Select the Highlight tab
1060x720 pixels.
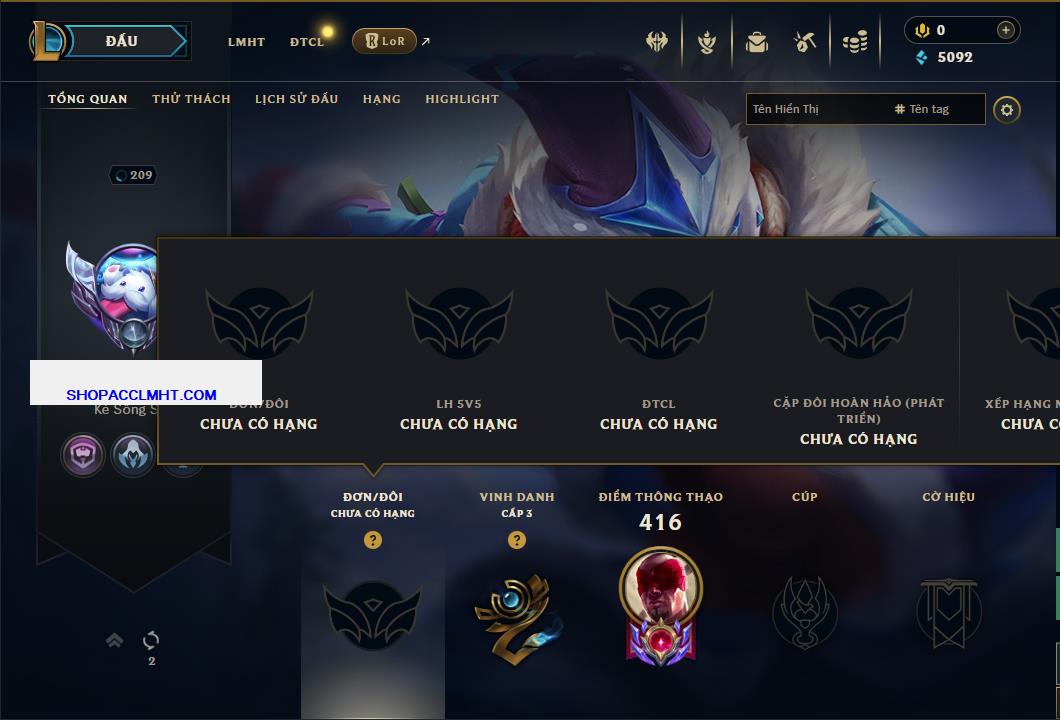coord(462,99)
